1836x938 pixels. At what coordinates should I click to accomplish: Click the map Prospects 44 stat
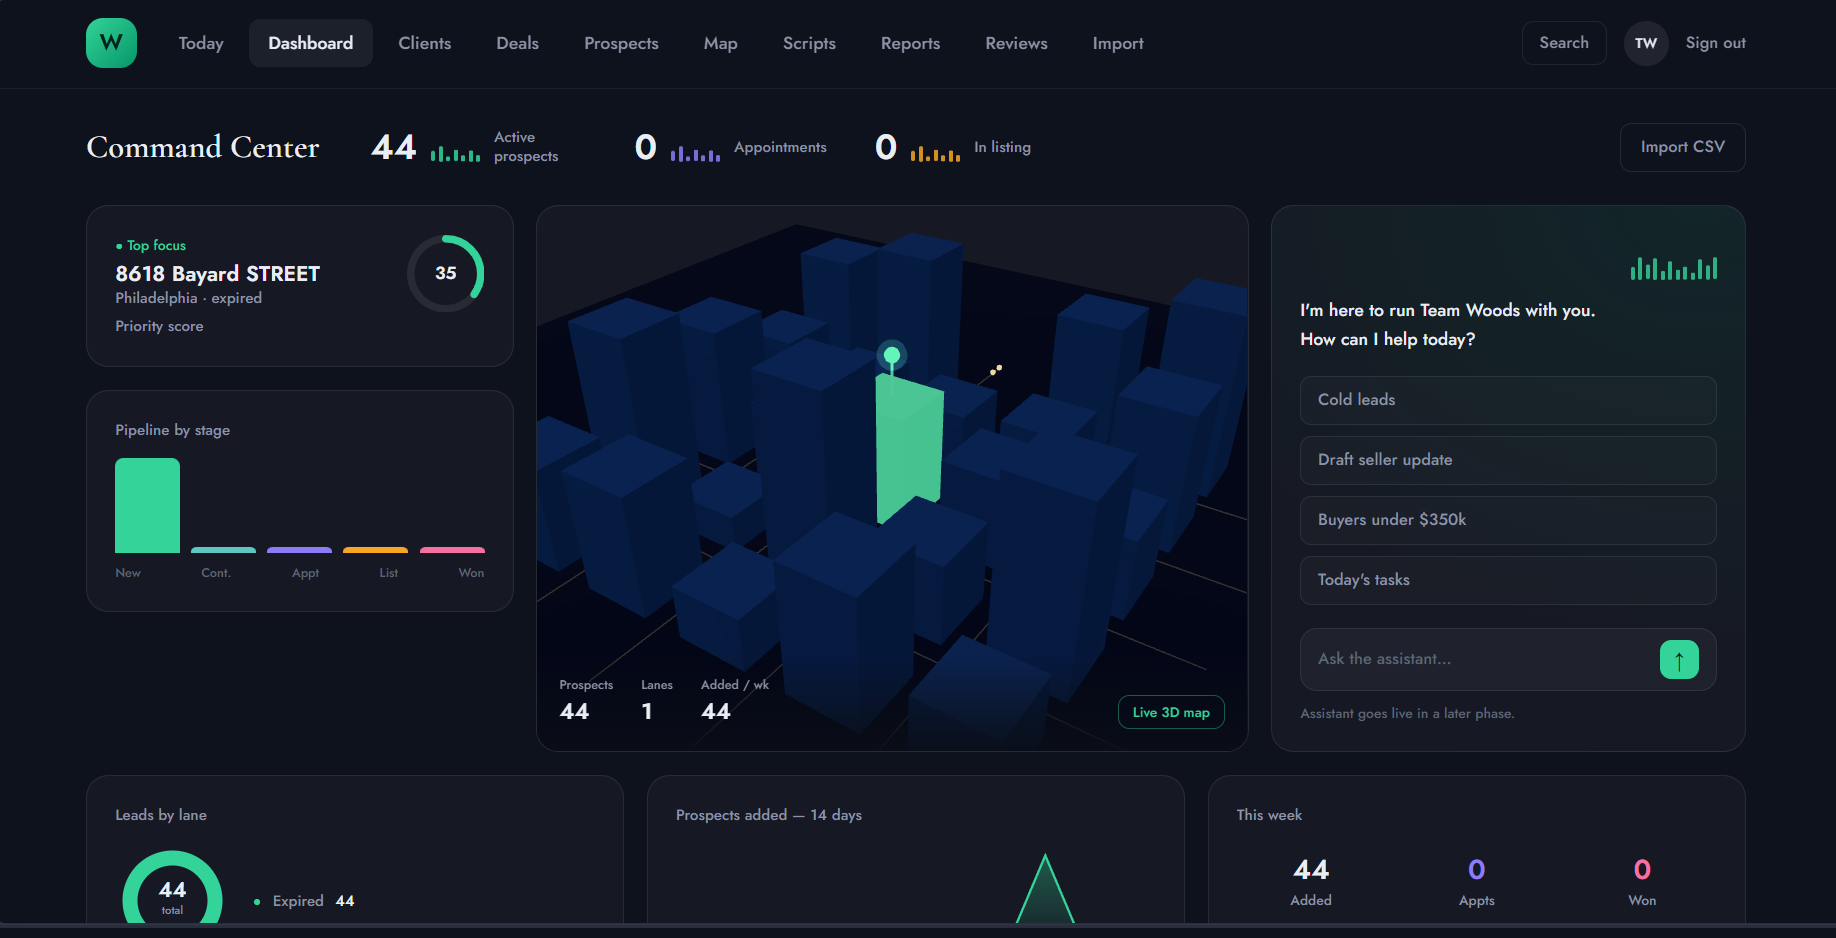click(x=585, y=701)
